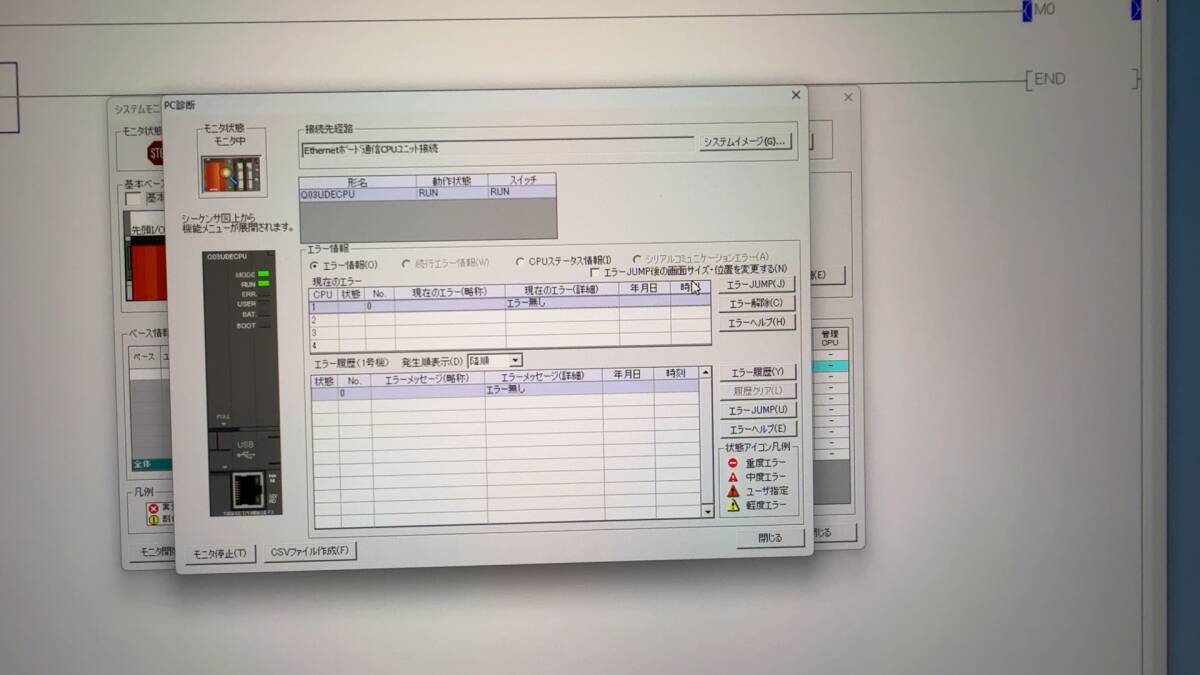This screenshot has height=675, width=1200.
Task: Click the 動作状態 column header
Action: [451, 181]
